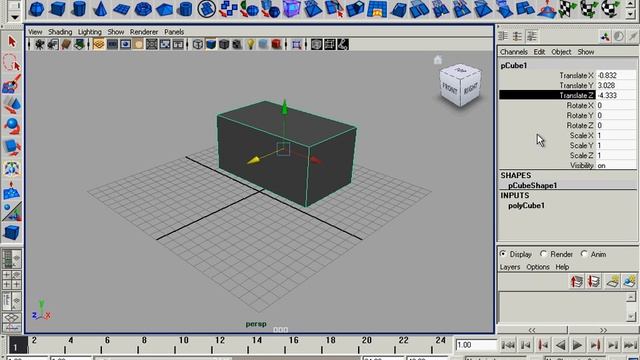Open the Renderer panel menu
The height and width of the screenshot is (360, 640).
[x=144, y=32]
